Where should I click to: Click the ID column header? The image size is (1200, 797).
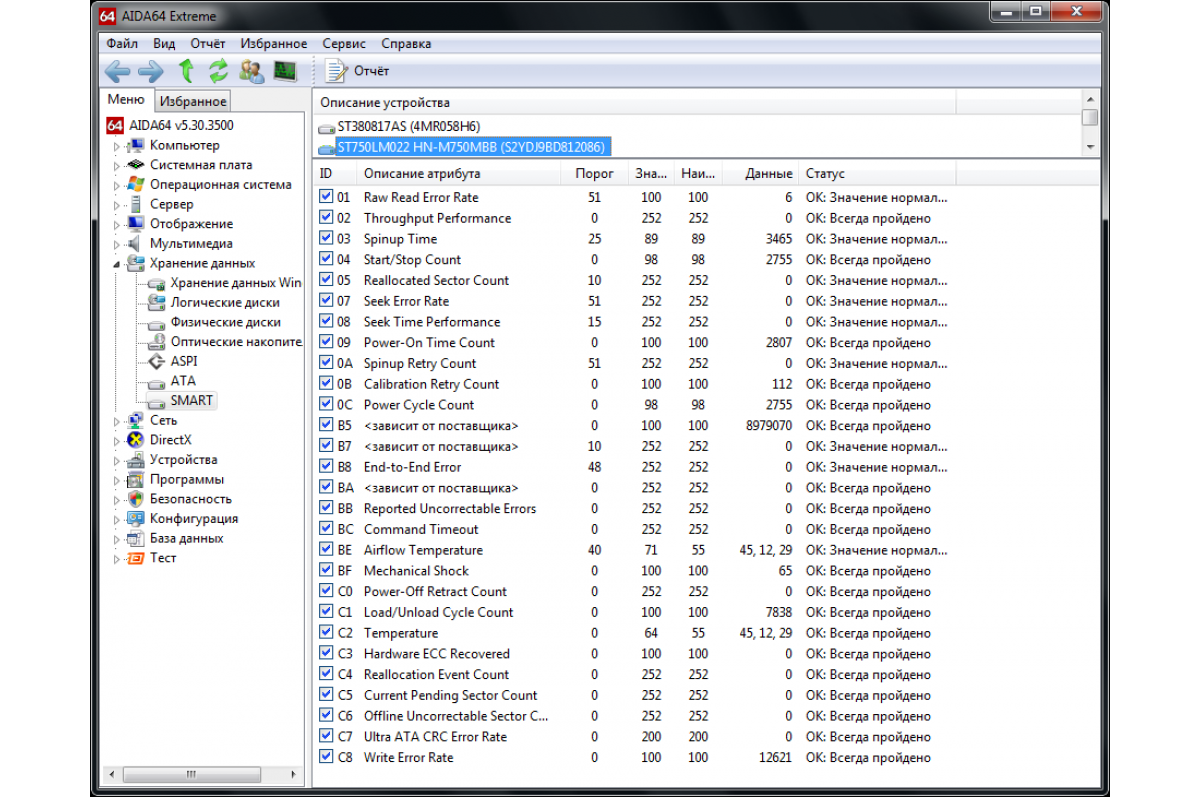tap(337, 174)
